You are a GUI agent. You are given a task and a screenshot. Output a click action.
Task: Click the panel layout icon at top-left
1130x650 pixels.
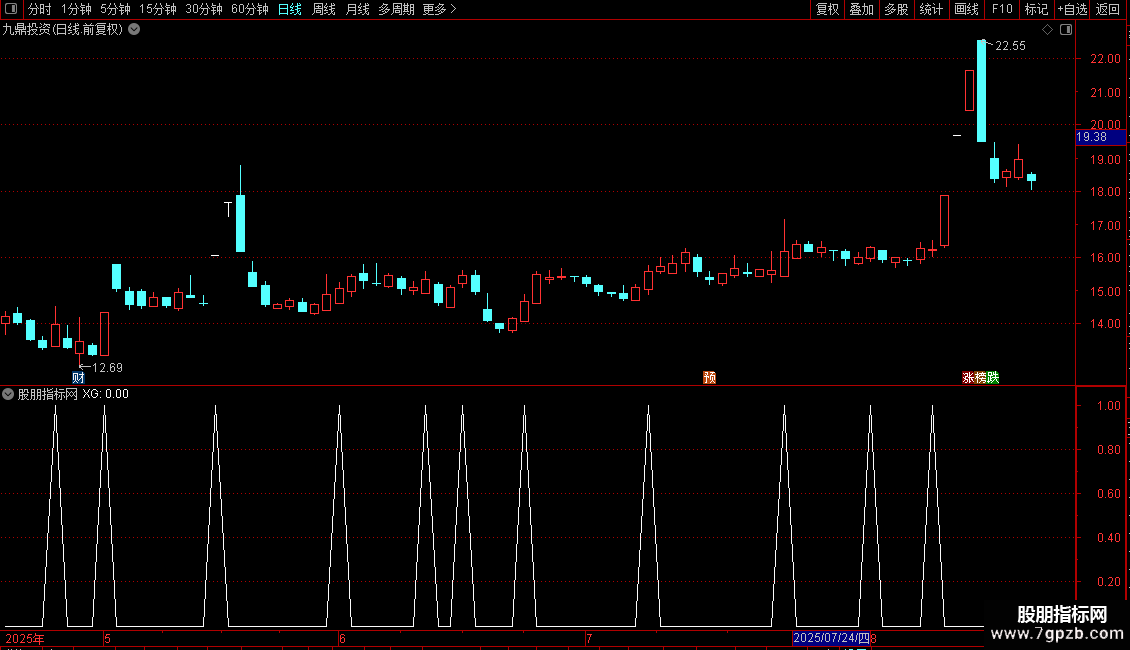(x=11, y=9)
